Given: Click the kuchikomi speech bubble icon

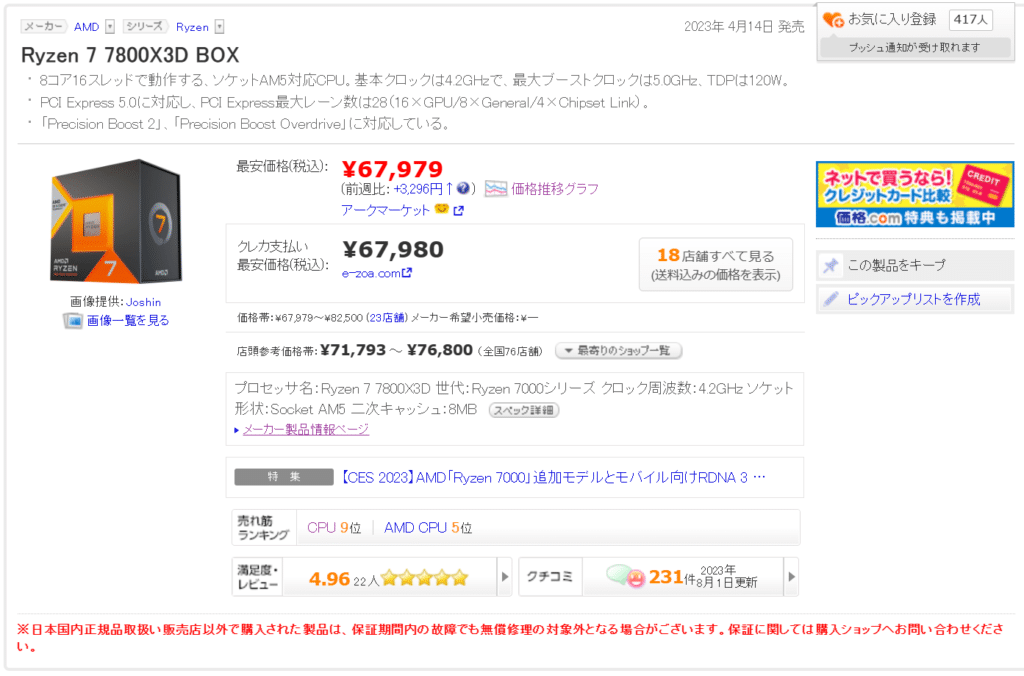Looking at the screenshot, I should pos(625,576).
